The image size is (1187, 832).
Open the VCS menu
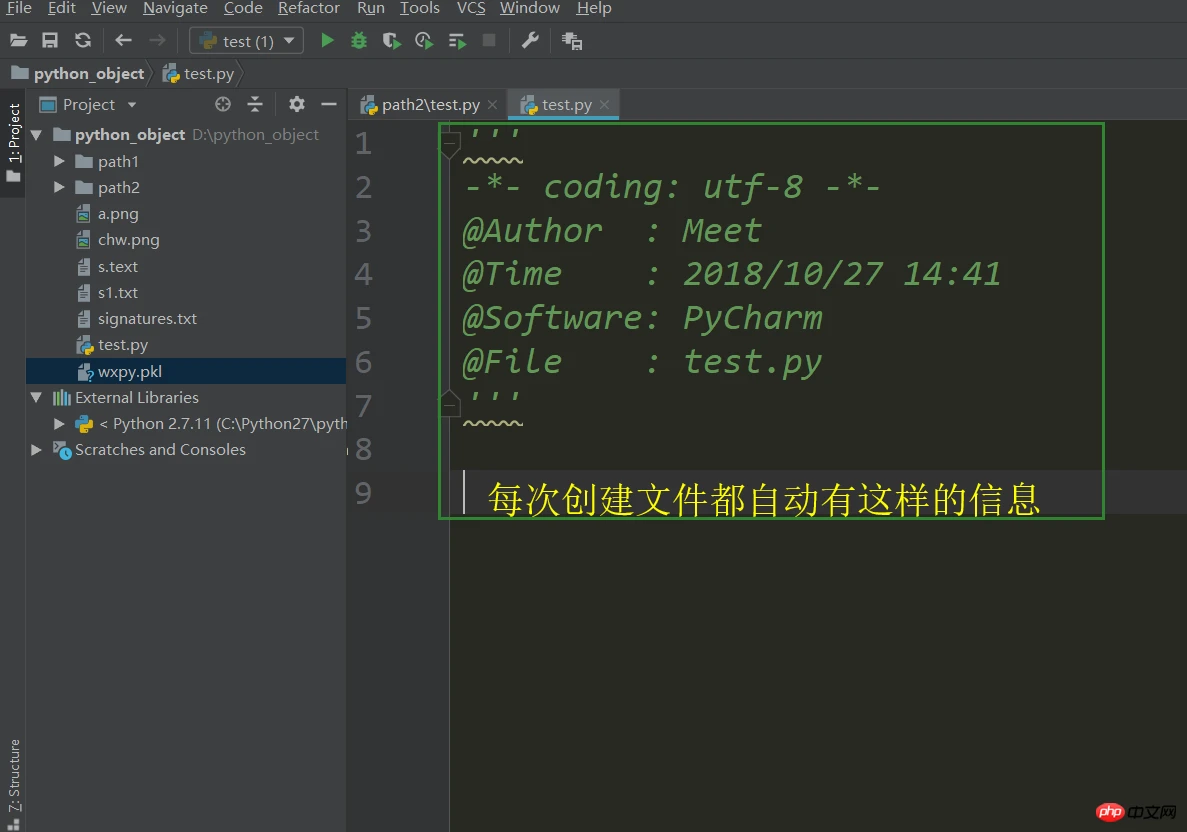(x=471, y=8)
